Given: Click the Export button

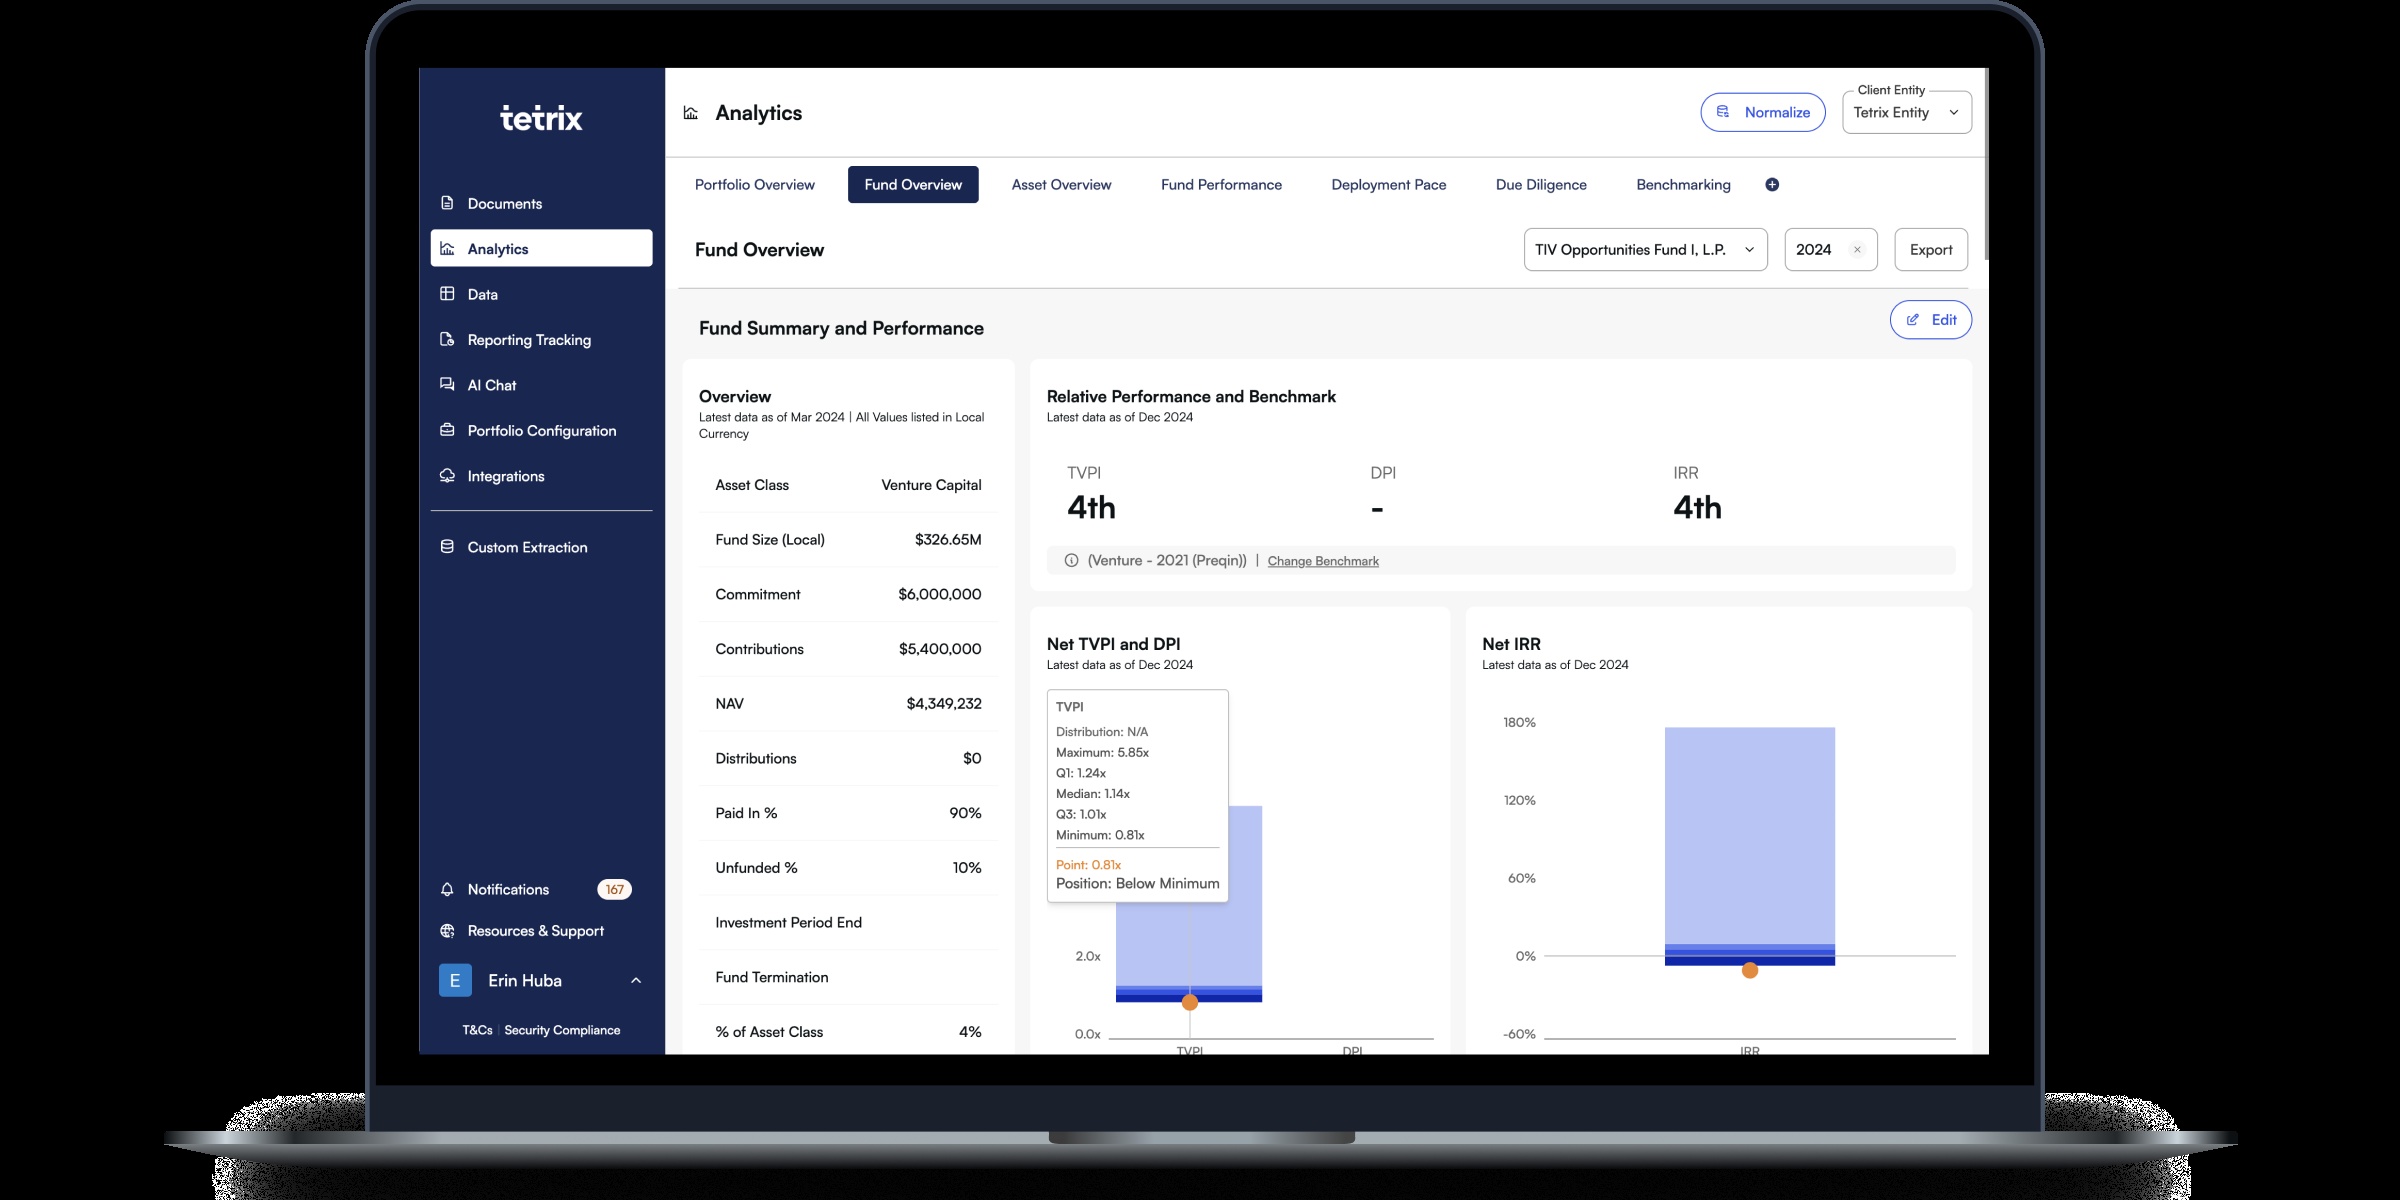Looking at the screenshot, I should (x=1931, y=250).
